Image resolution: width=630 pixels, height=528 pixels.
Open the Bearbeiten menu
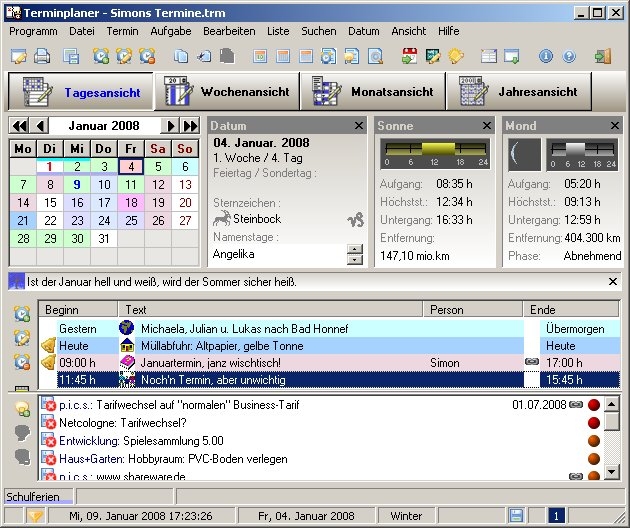coord(228,31)
